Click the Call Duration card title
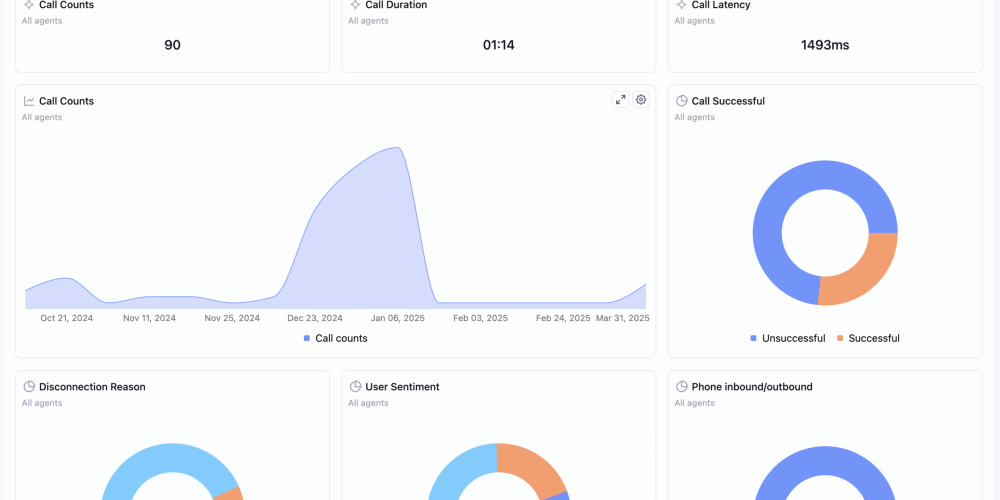 (x=396, y=4)
